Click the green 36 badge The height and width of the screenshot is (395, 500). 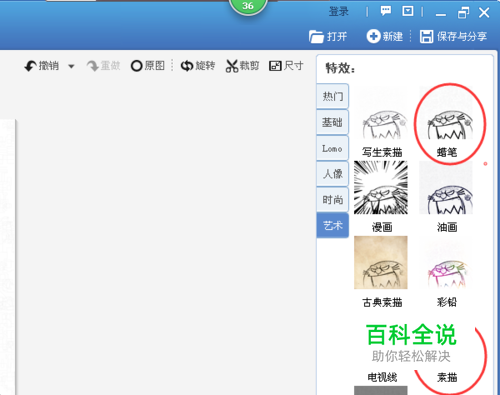(248, 6)
